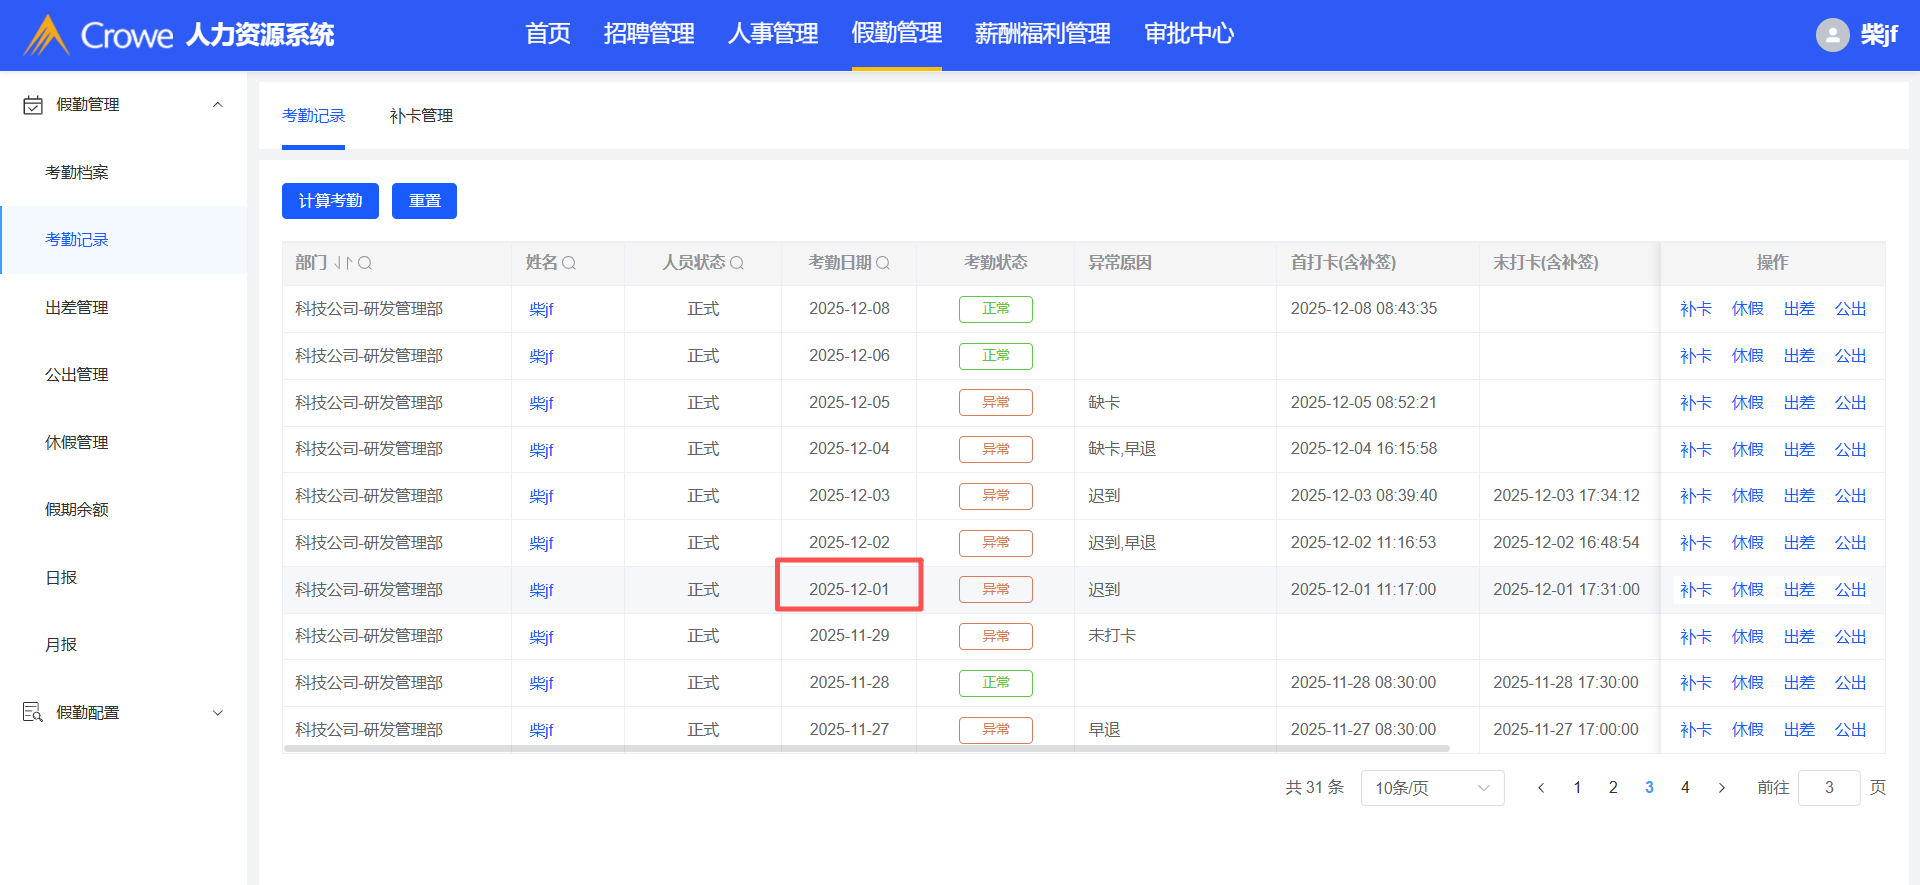The width and height of the screenshot is (1920, 885).
Task: Click the search icon beside 姓名 header
Action: tap(569, 263)
